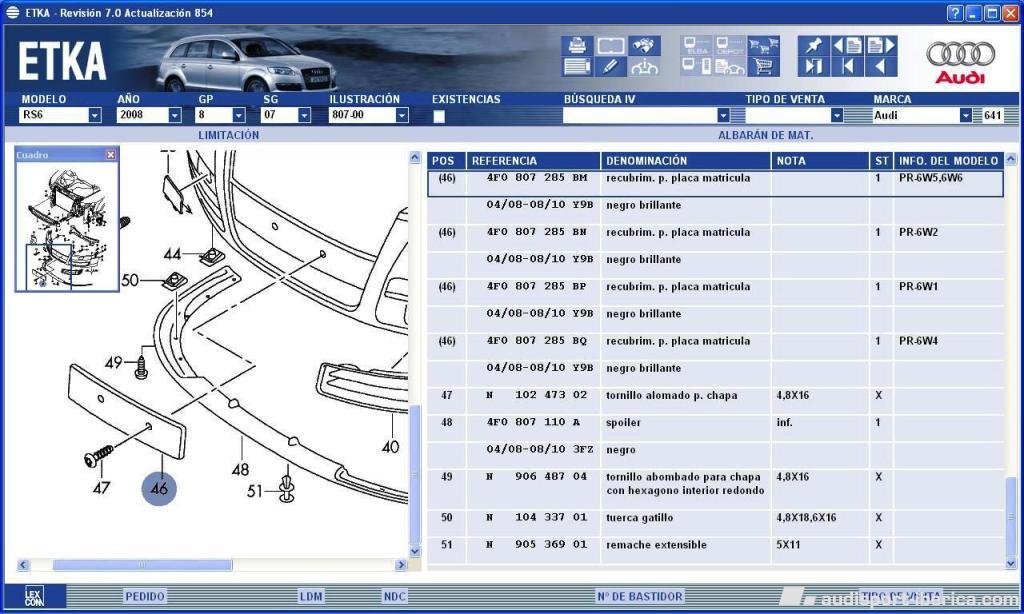Jump to first item arrow icon
Viewport: 1024px width, 614px height.
pos(848,66)
